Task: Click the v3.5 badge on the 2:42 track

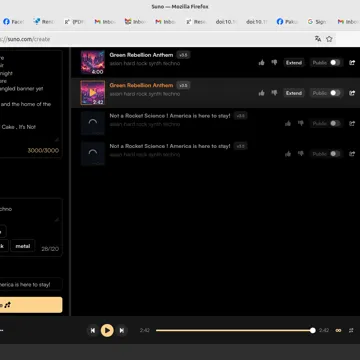Action: 183,85
